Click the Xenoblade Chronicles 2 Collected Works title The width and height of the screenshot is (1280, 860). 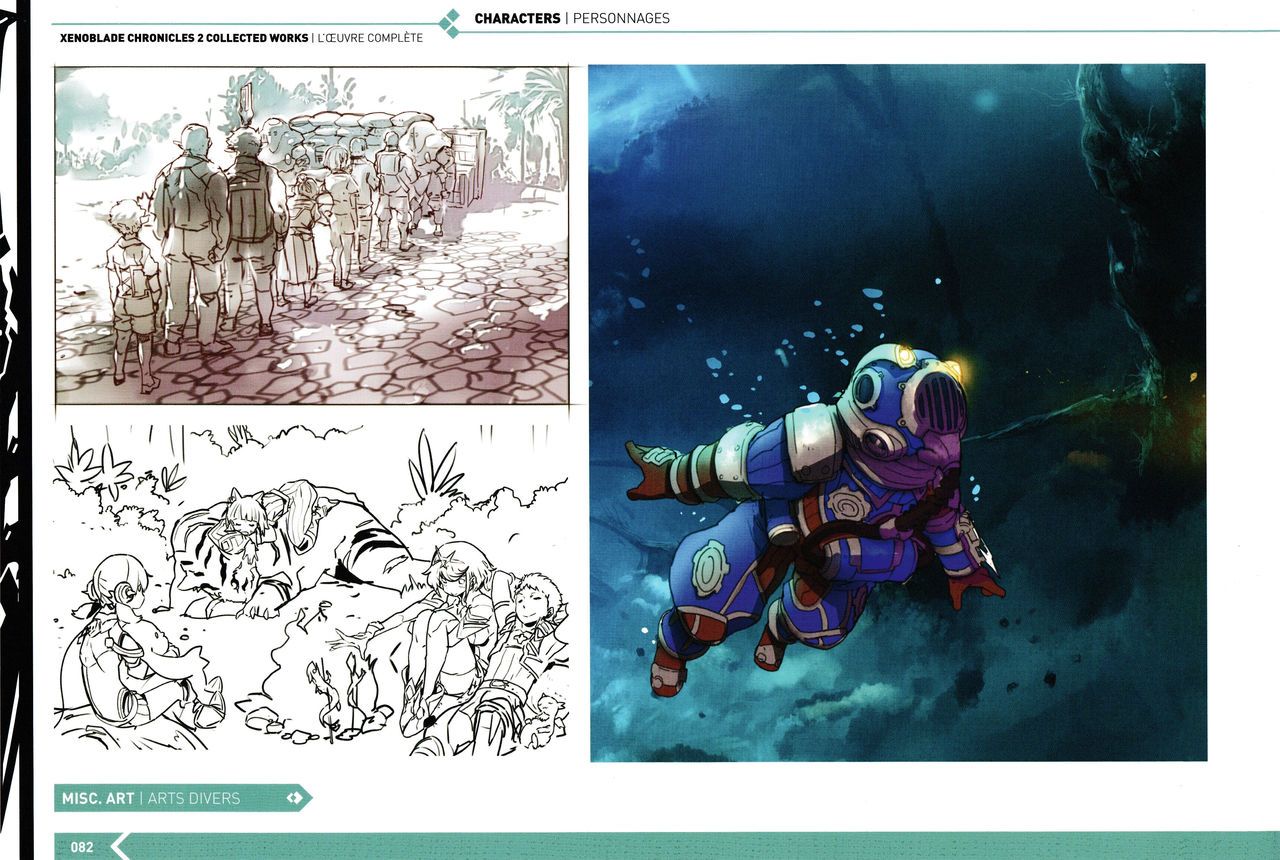[x=184, y=38]
